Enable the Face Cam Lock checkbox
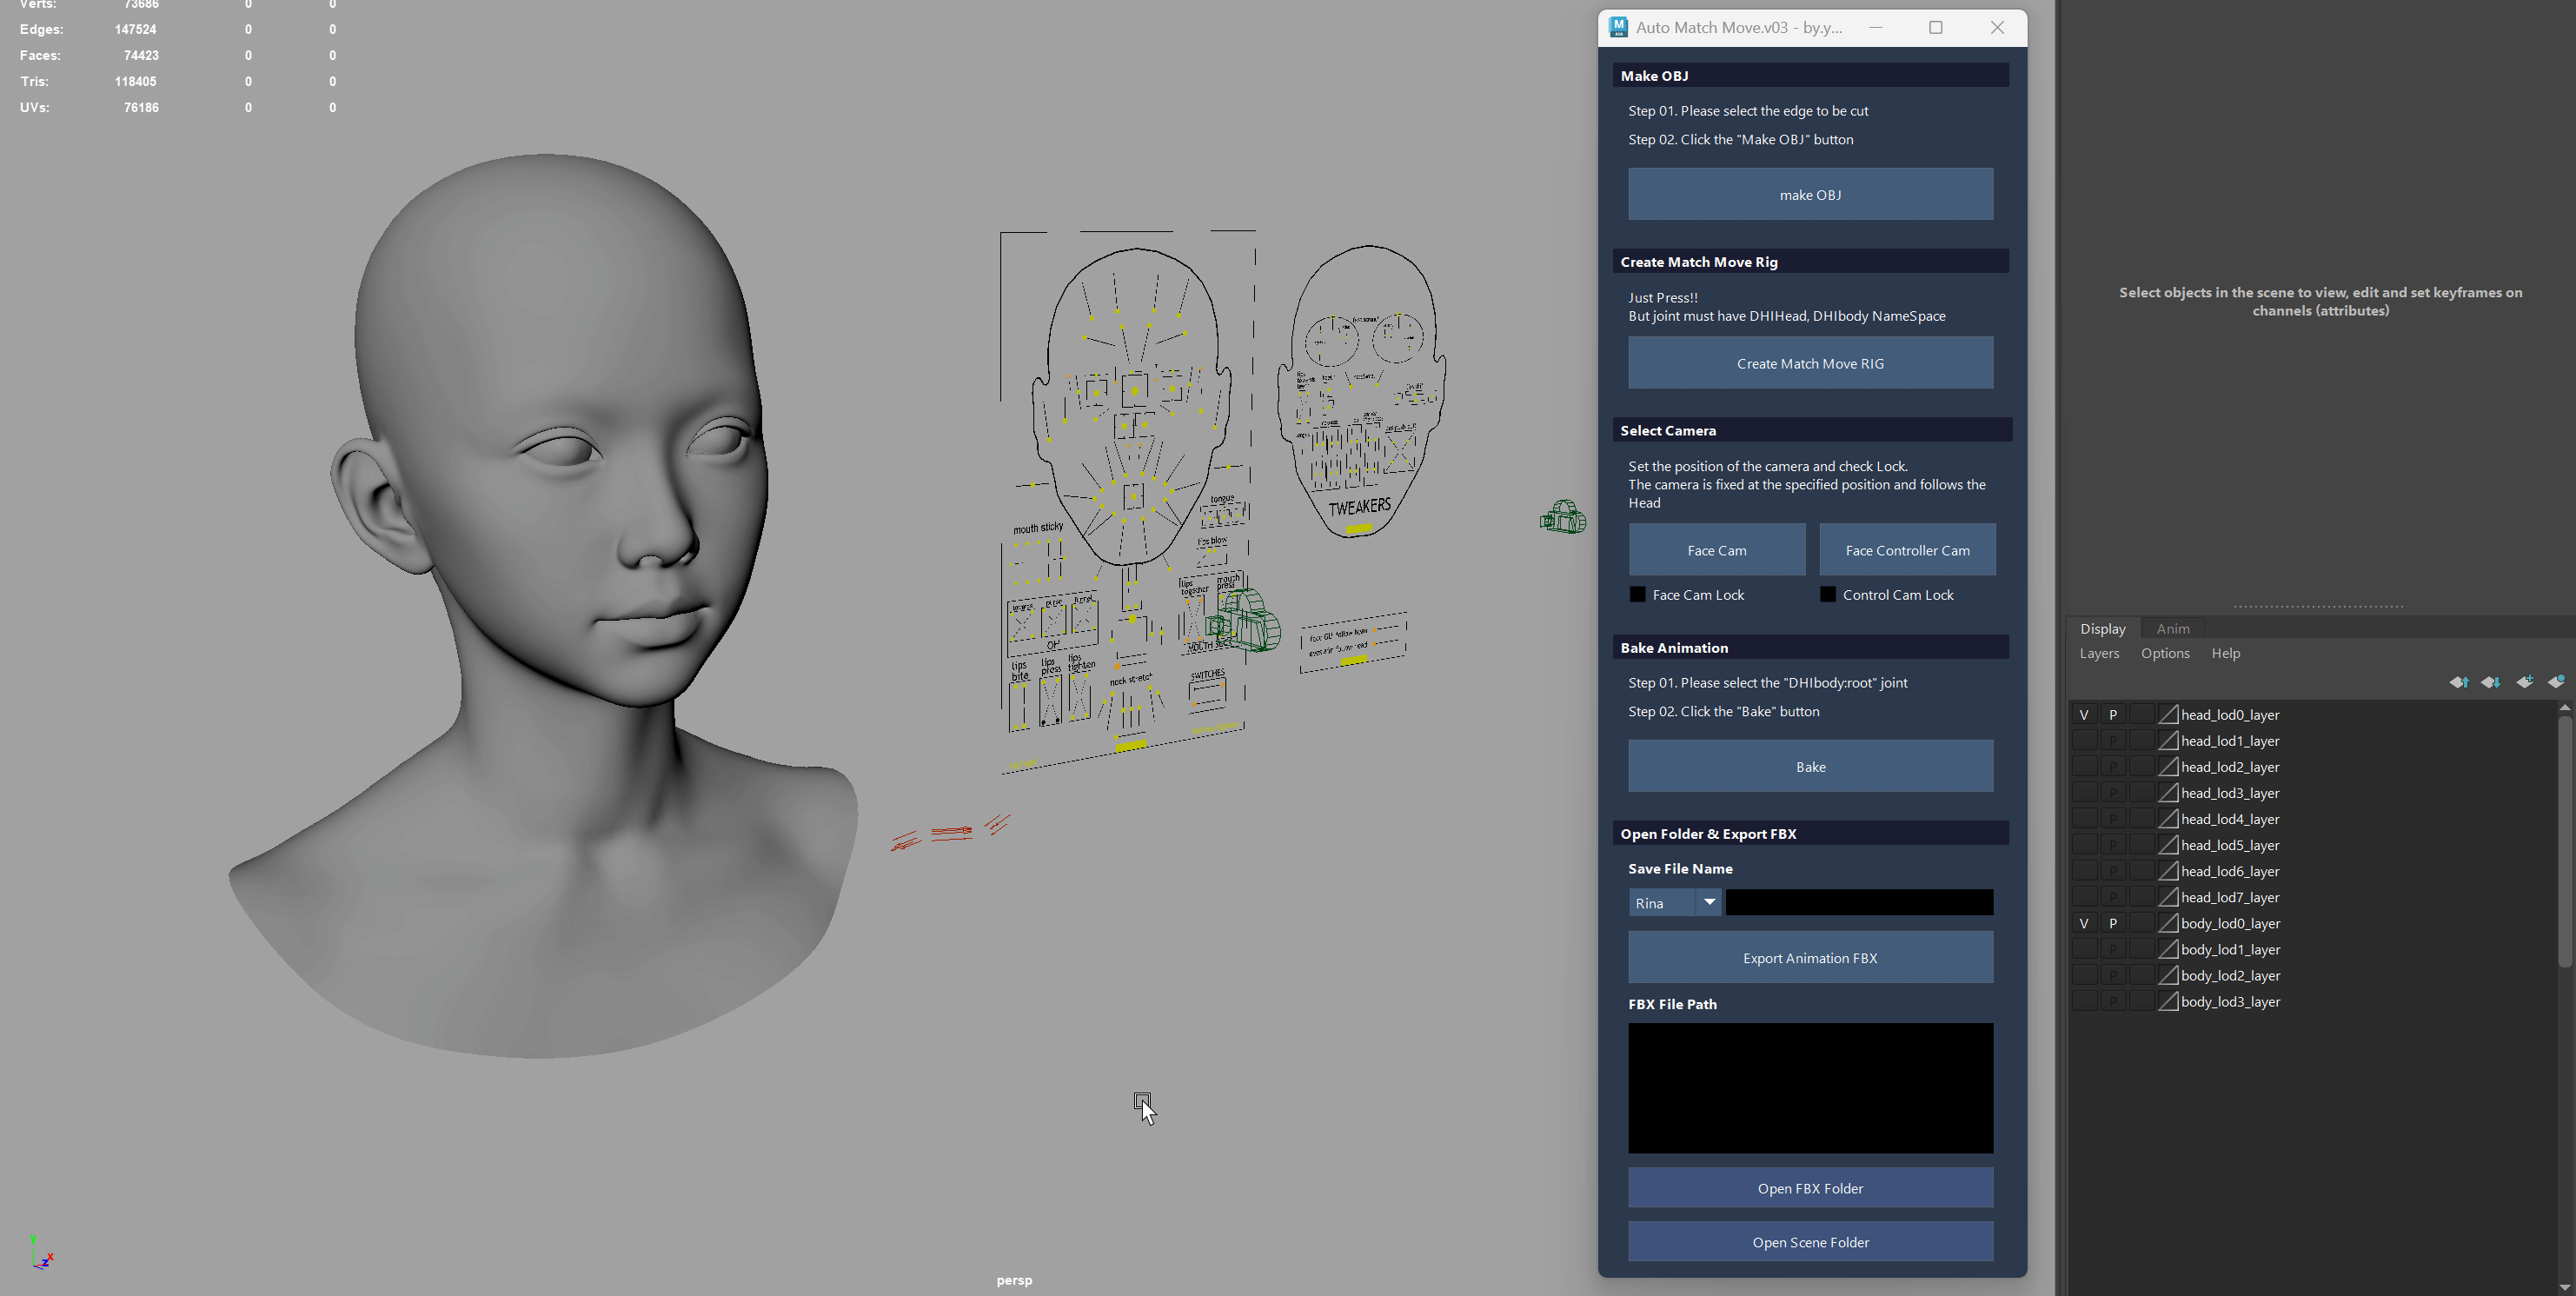 [x=1637, y=595]
